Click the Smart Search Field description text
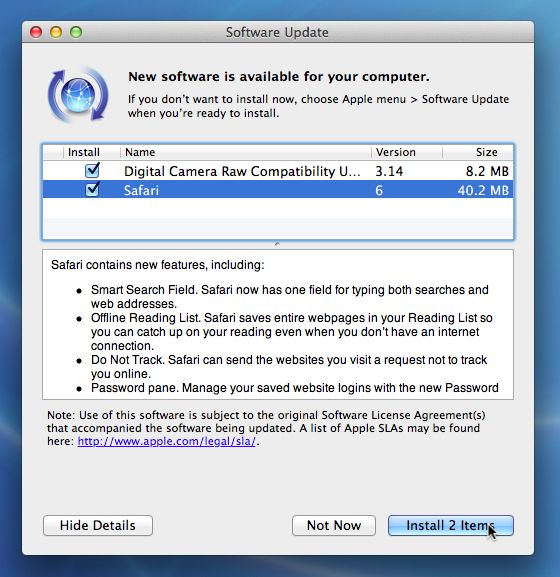The image size is (560, 577). tap(290, 297)
